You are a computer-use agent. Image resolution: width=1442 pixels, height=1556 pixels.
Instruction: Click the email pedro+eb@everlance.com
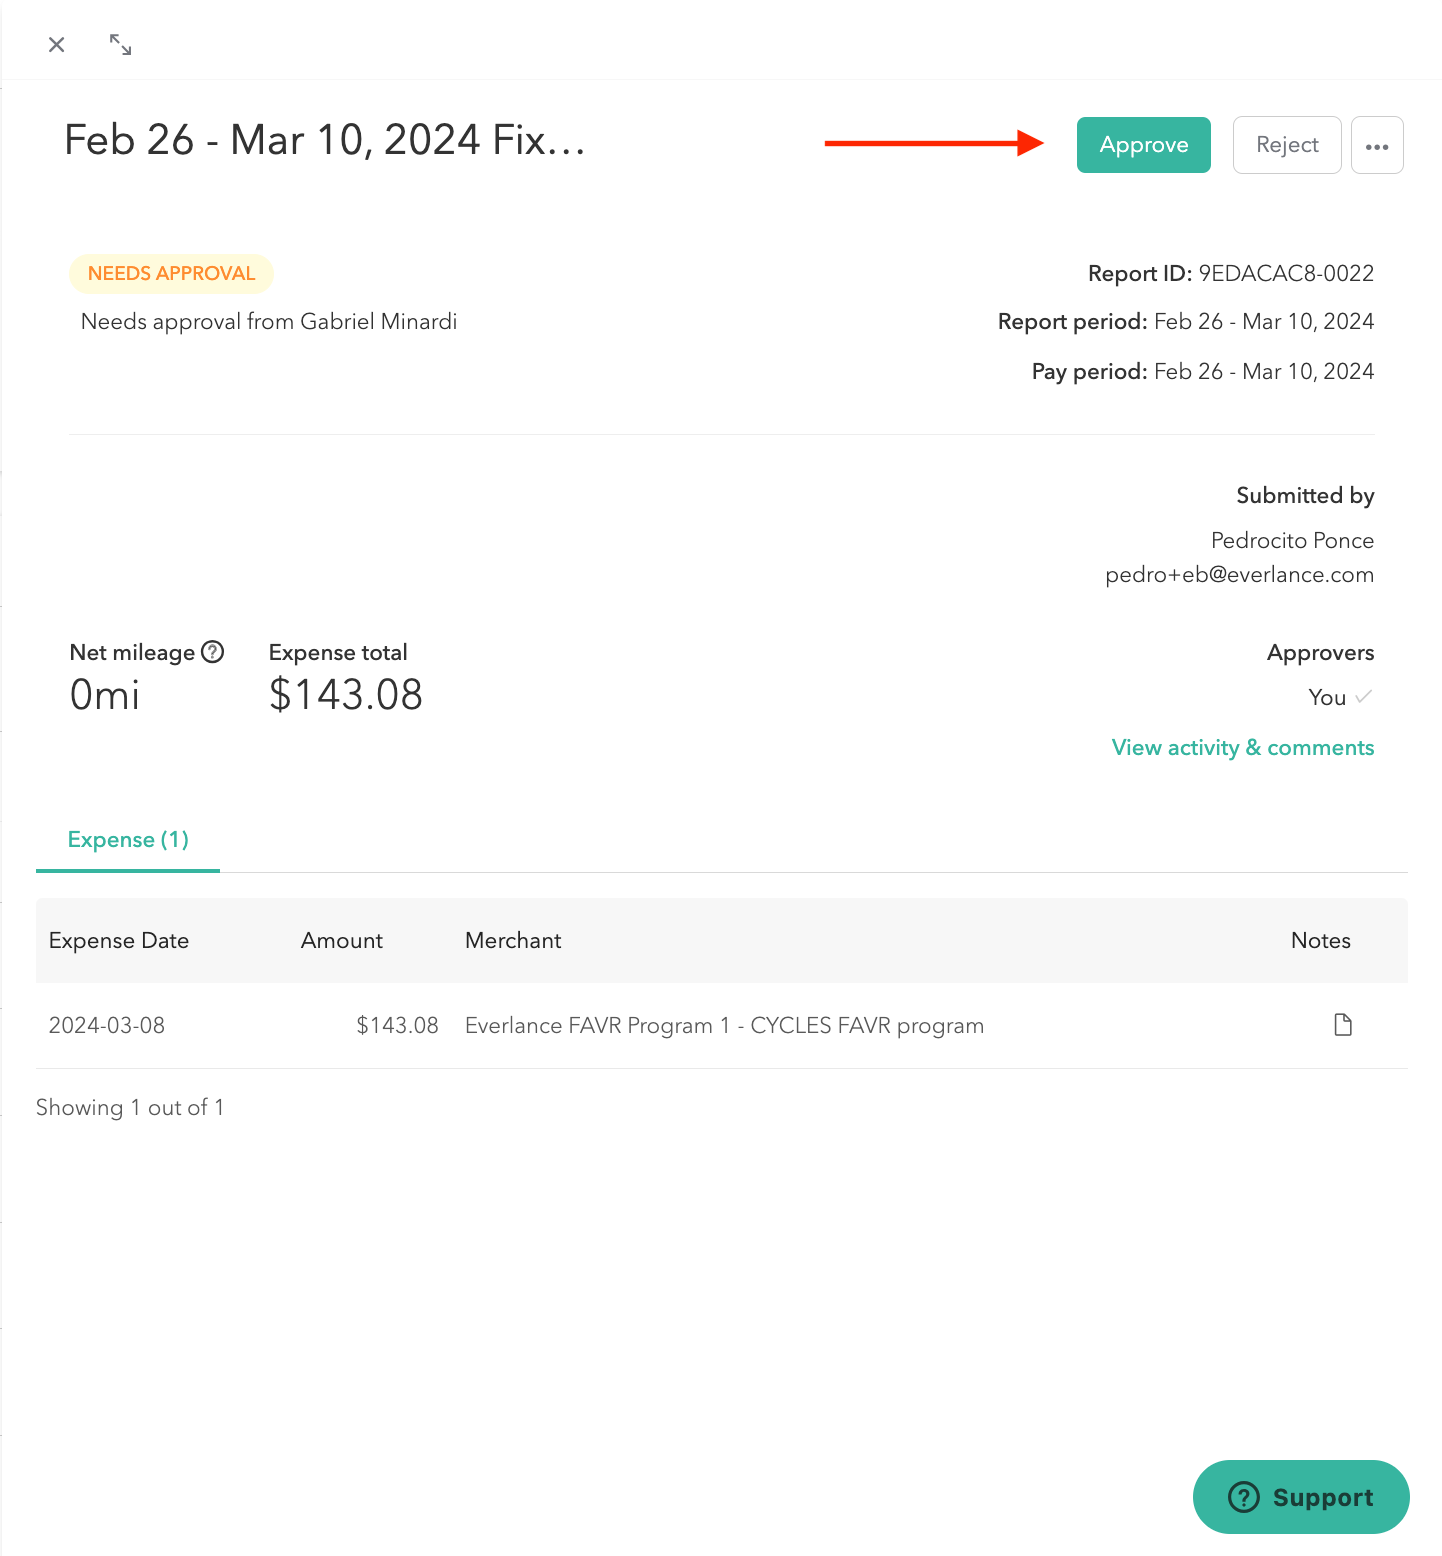coord(1239,575)
